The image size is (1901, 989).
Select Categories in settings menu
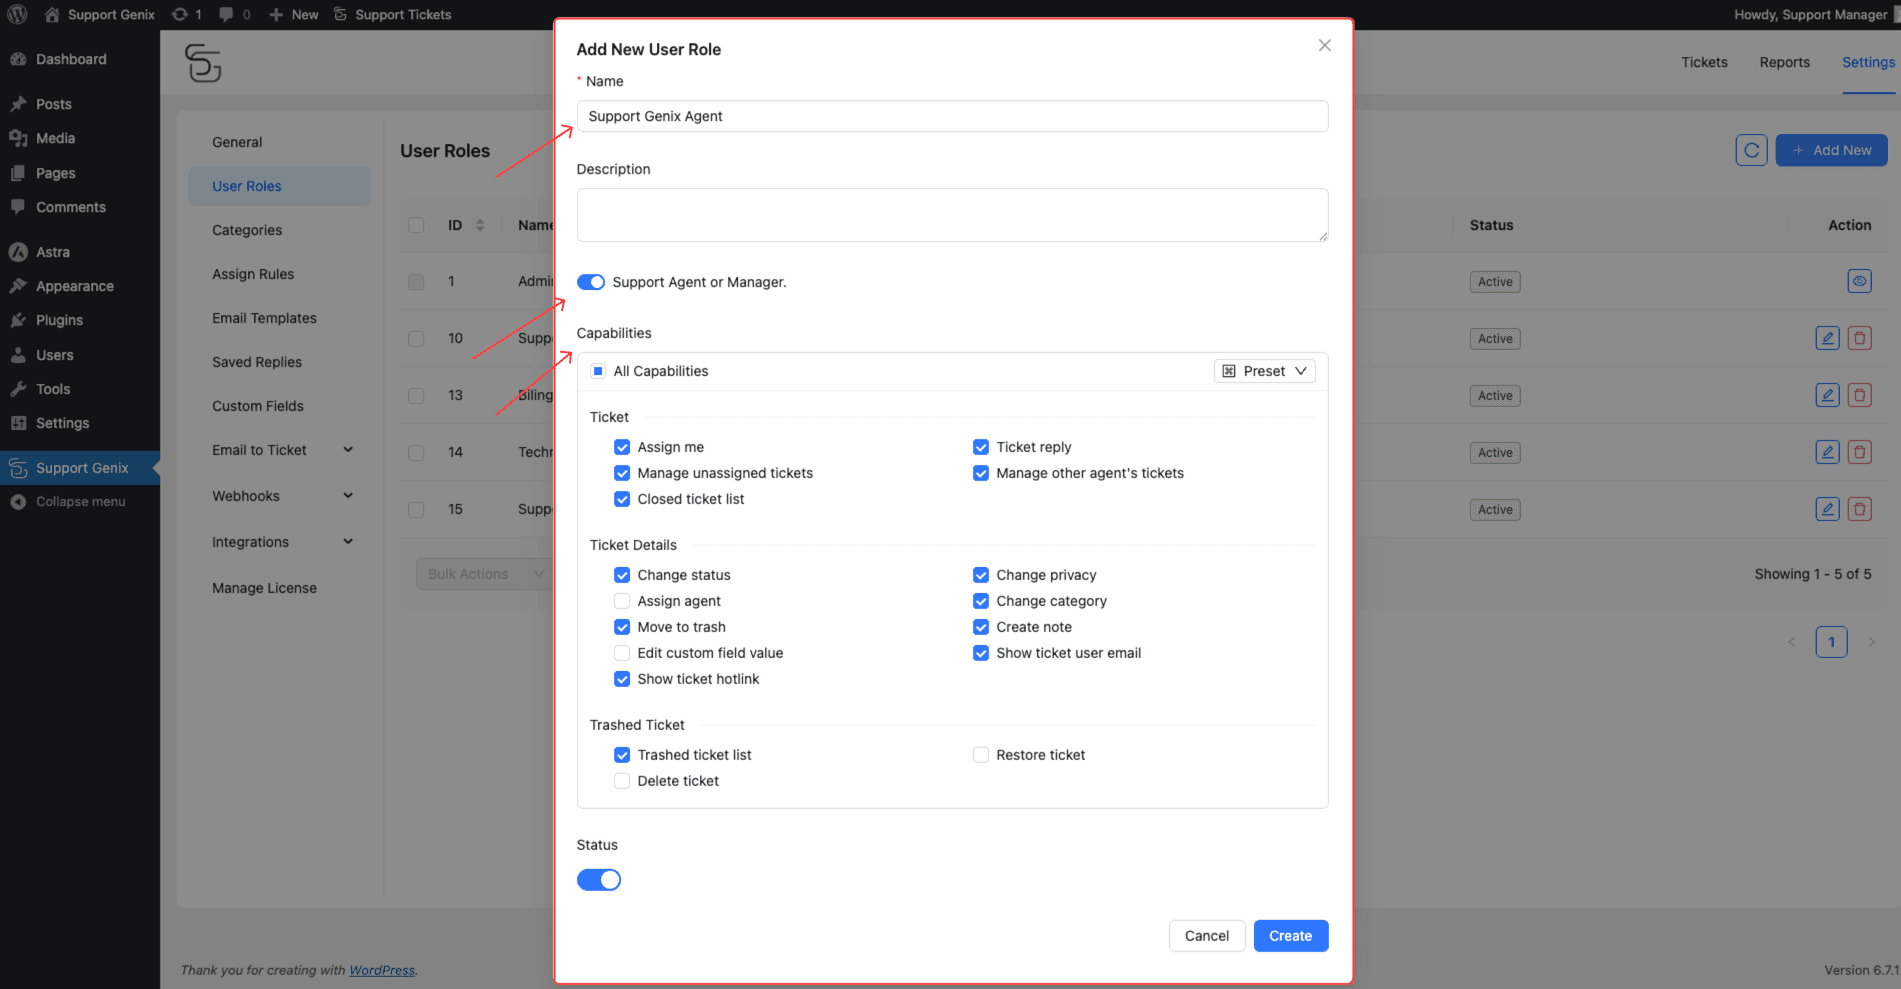pyautogui.click(x=247, y=230)
